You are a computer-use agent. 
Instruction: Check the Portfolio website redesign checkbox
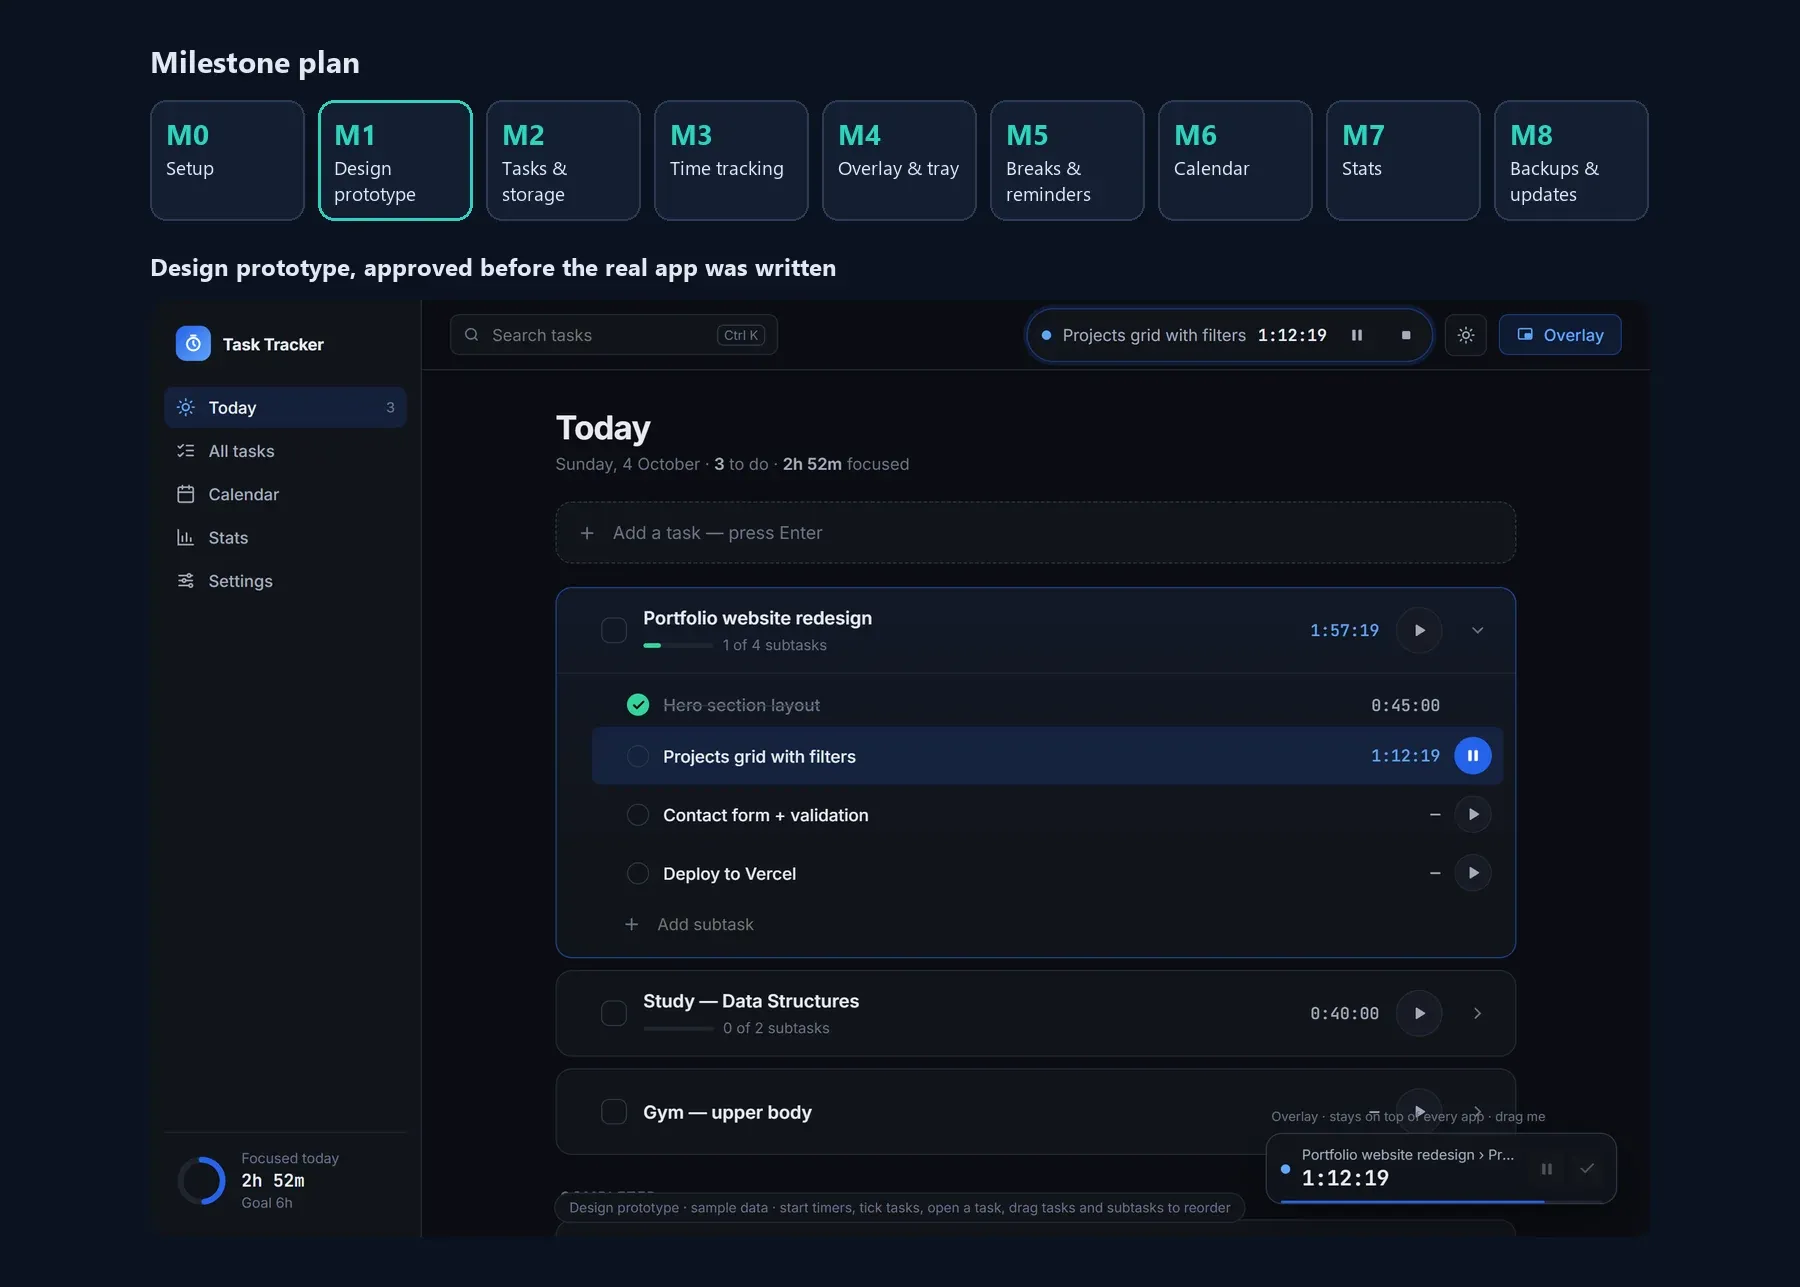[x=614, y=630]
